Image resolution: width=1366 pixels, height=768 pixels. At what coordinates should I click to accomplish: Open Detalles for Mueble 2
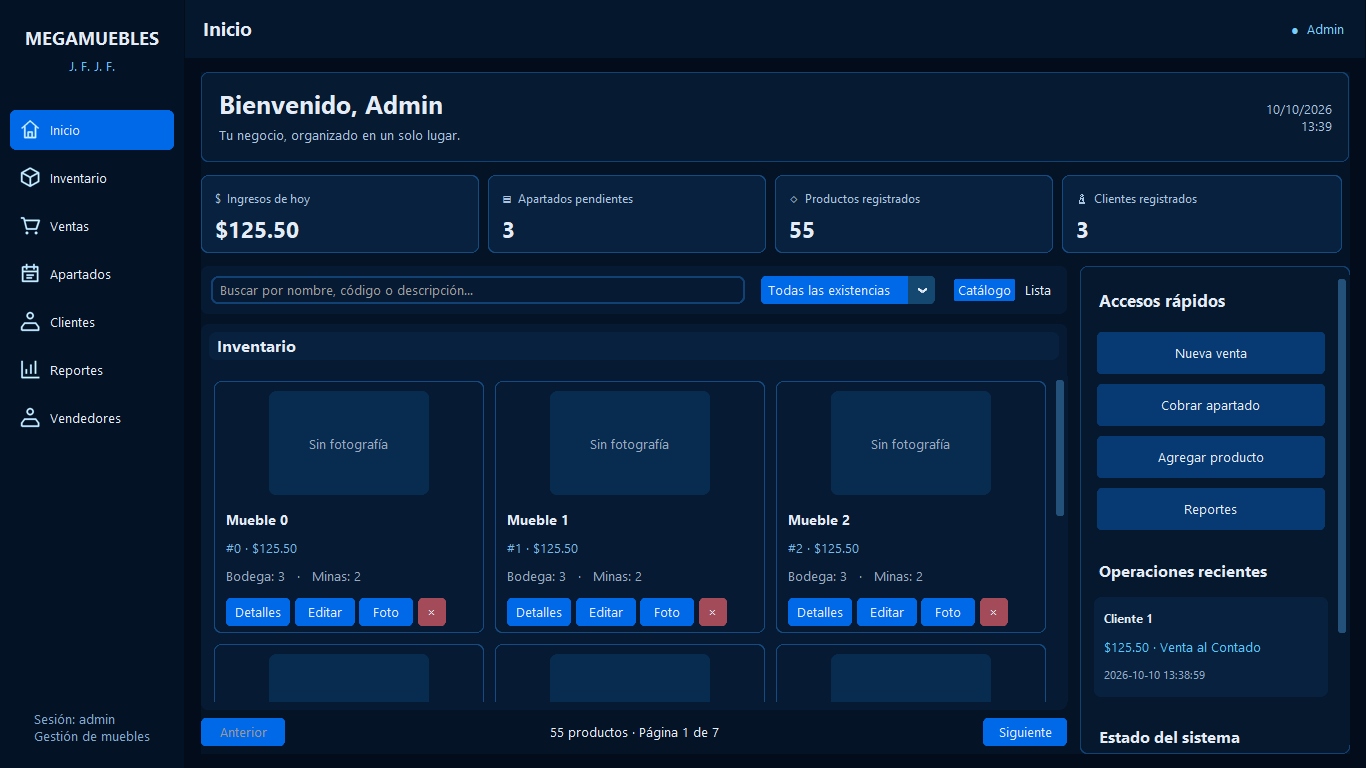pos(820,612)
